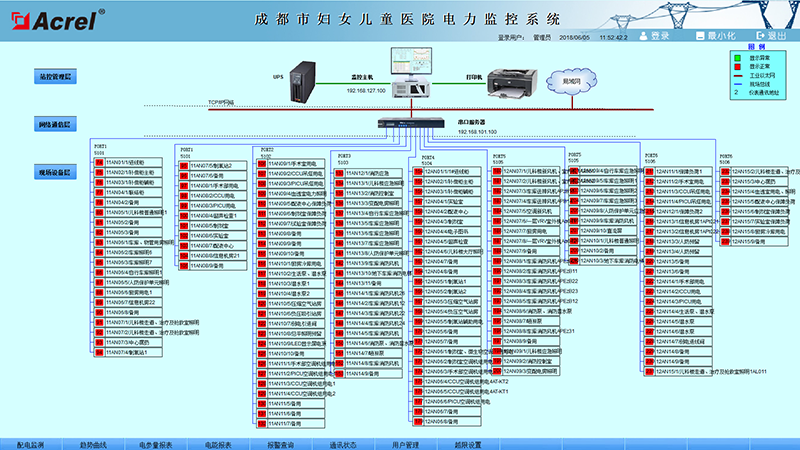Click the red status indicator for 12AN11/1
This screenshot has height=450, width=800.
pos(649,172)
